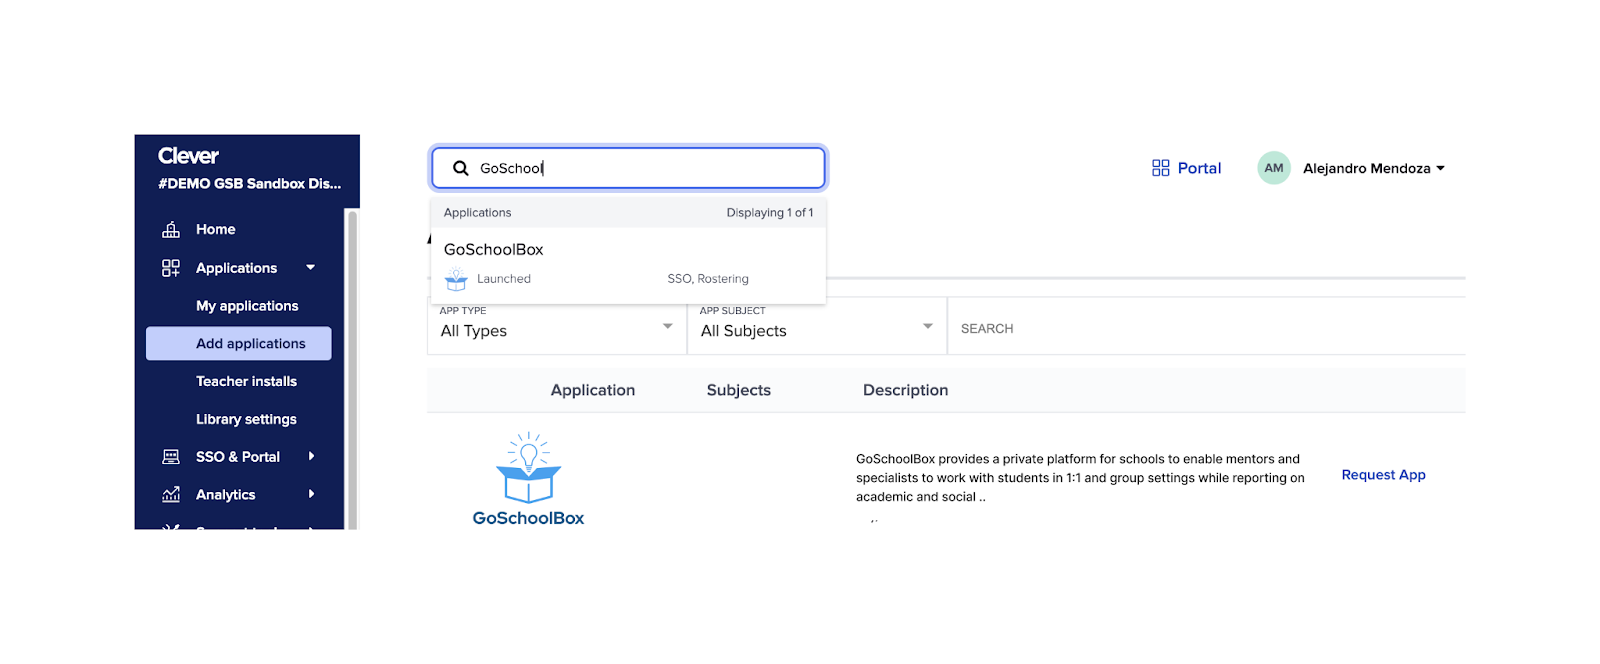
Task: Open Library settings
Action: [x=246, y=420]
